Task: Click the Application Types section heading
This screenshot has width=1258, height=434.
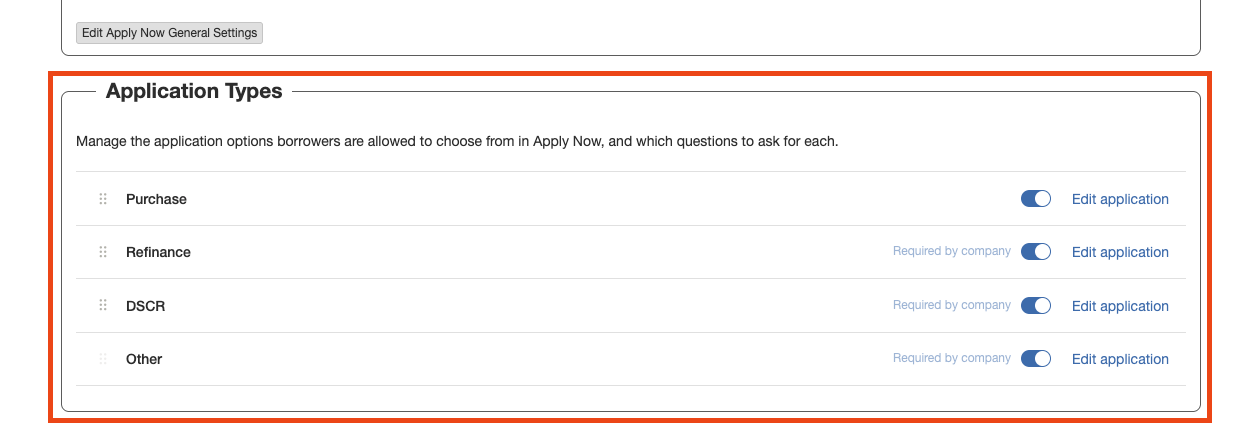Action: tap(194, 92)
